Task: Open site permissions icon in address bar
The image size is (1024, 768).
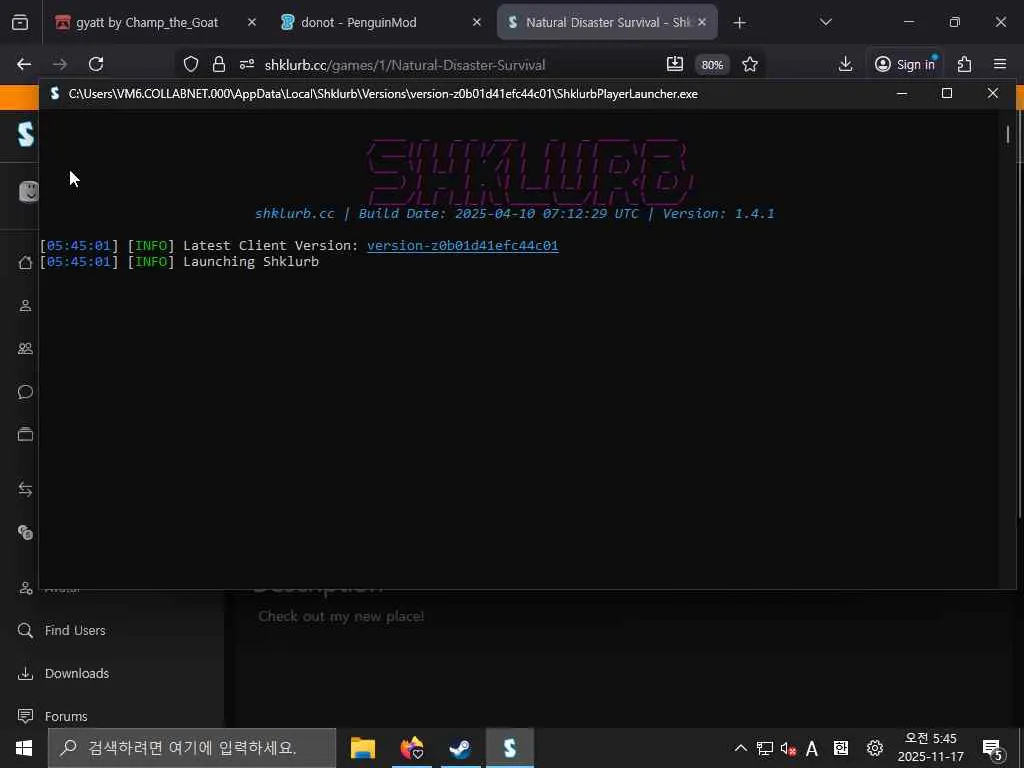Action: [247, 64]
